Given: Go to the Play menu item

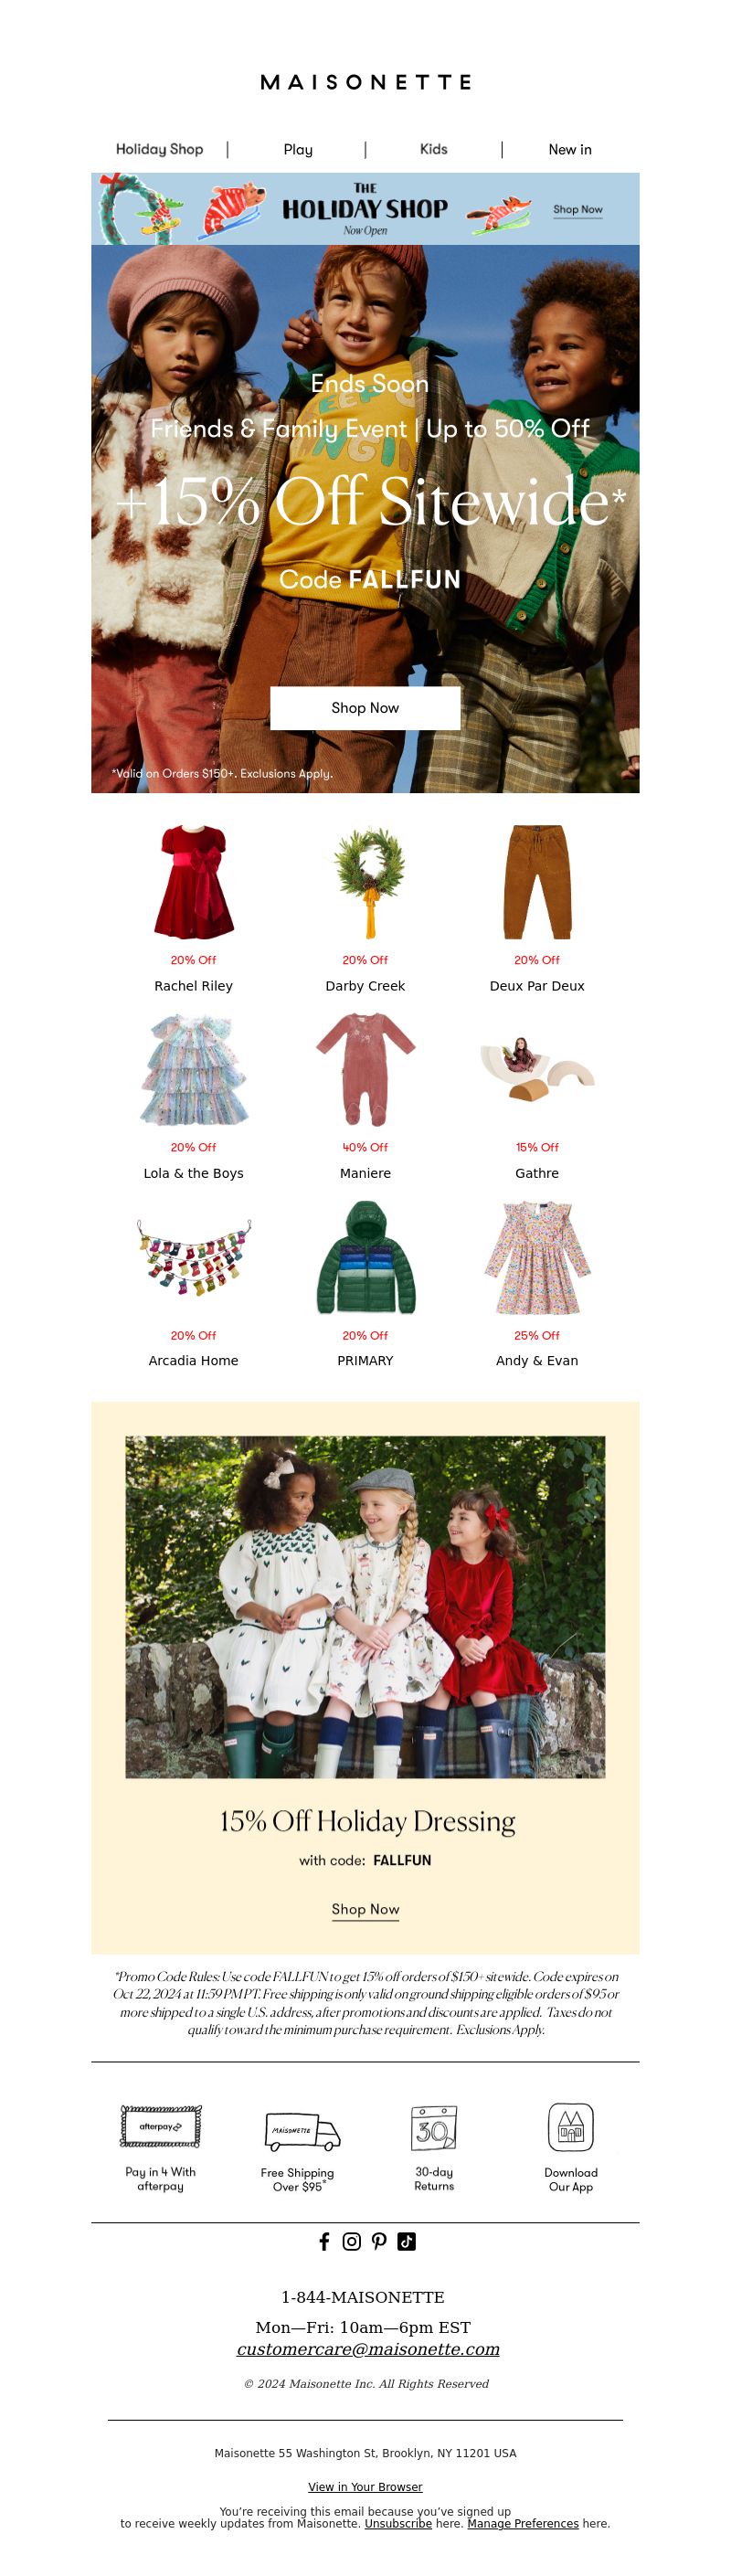Looking at the screenshot, I should (298, 149).
